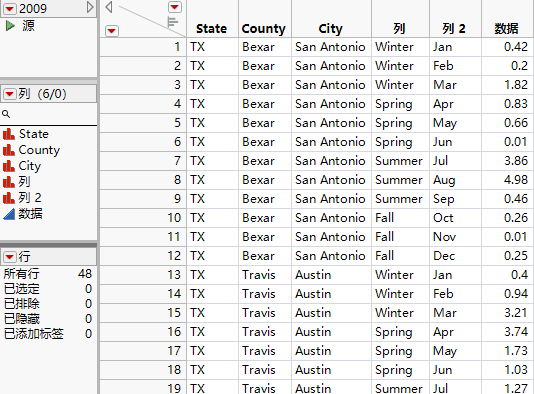The height and width of the screenshot is (394, 534).
Task: Select row number 13
Action: 143,275
